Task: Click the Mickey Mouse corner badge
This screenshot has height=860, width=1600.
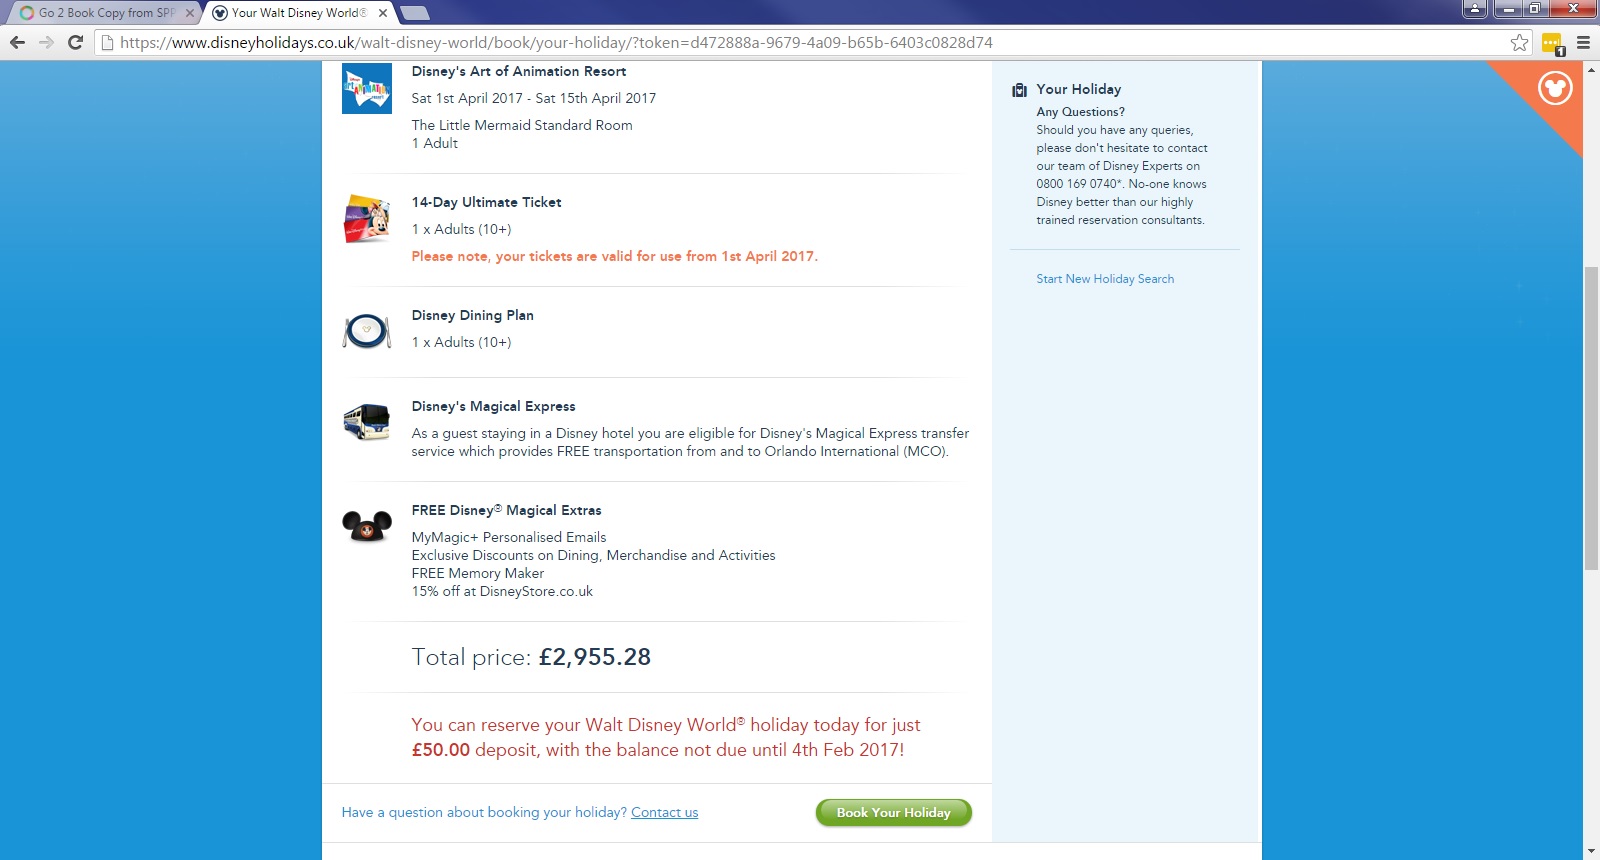Action: (1555, 88)
